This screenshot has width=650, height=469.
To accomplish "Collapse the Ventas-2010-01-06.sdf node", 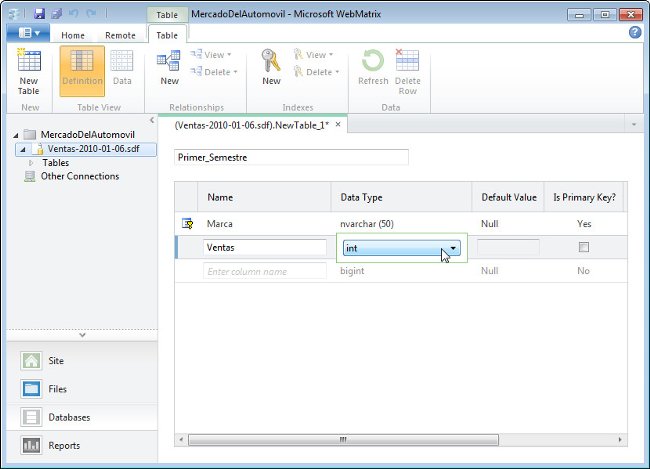I will [23, 149].
